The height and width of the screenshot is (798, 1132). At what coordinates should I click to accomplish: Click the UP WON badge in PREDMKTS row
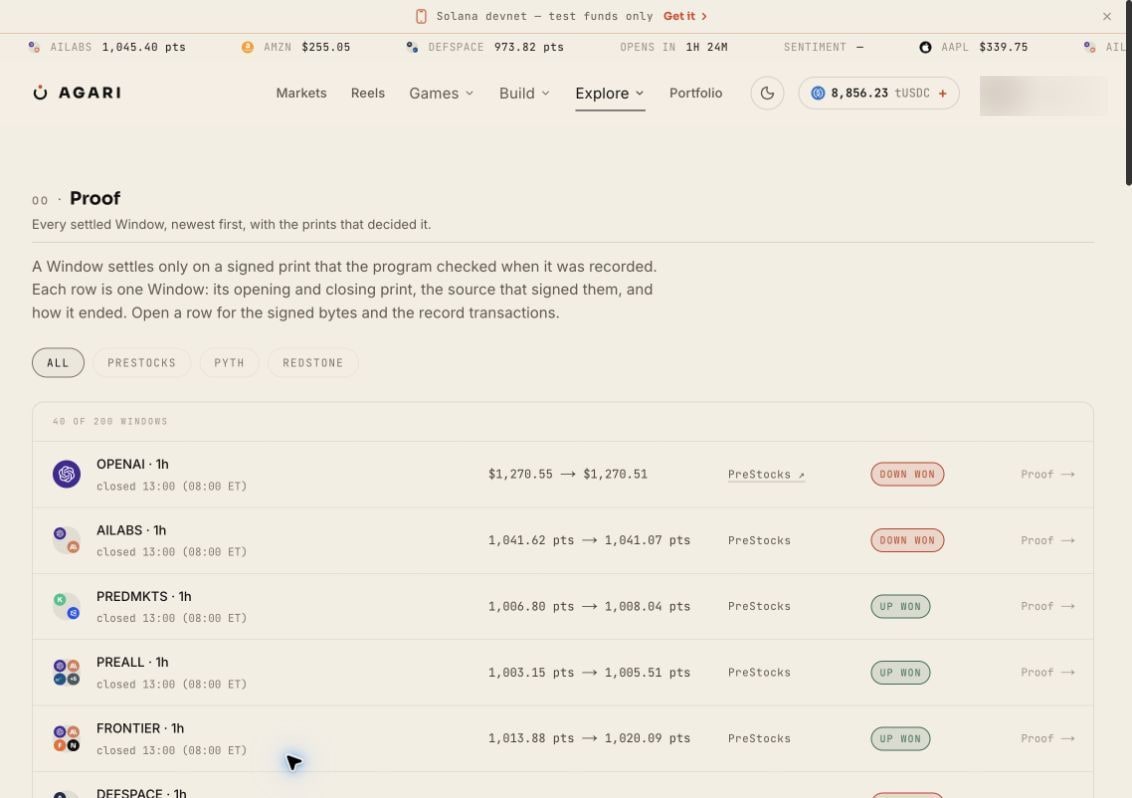(x=900, y=606)
